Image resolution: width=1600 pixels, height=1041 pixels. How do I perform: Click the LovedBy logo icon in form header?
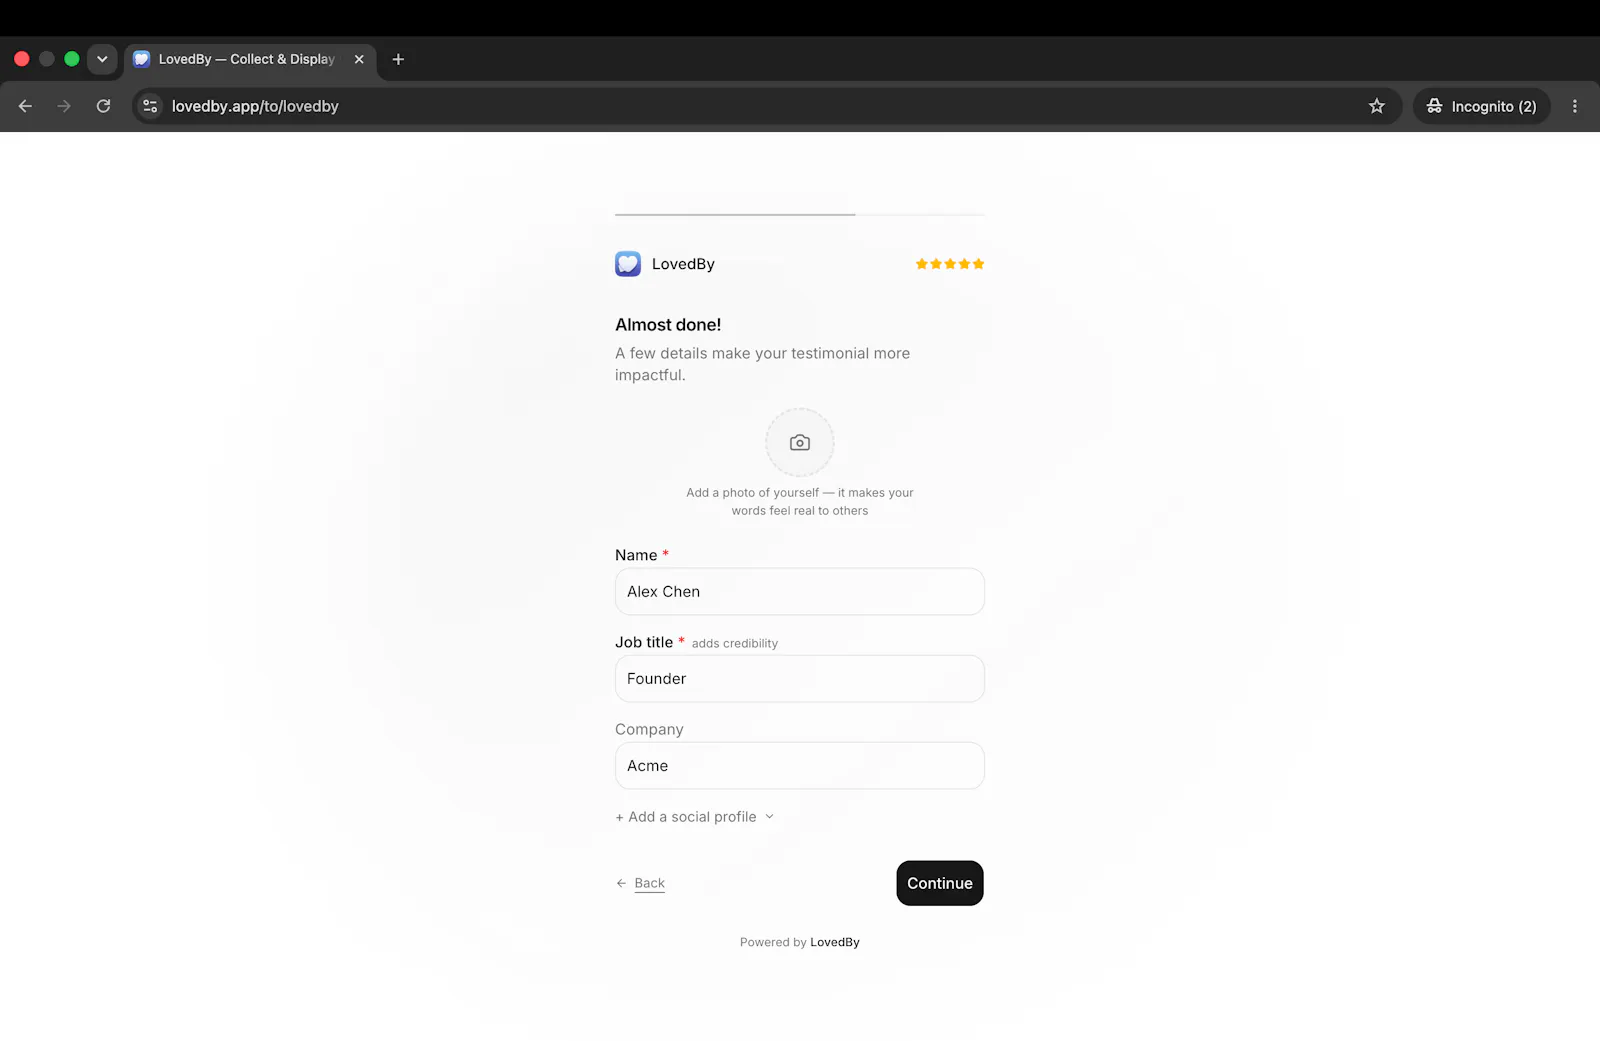coord(628,264)
